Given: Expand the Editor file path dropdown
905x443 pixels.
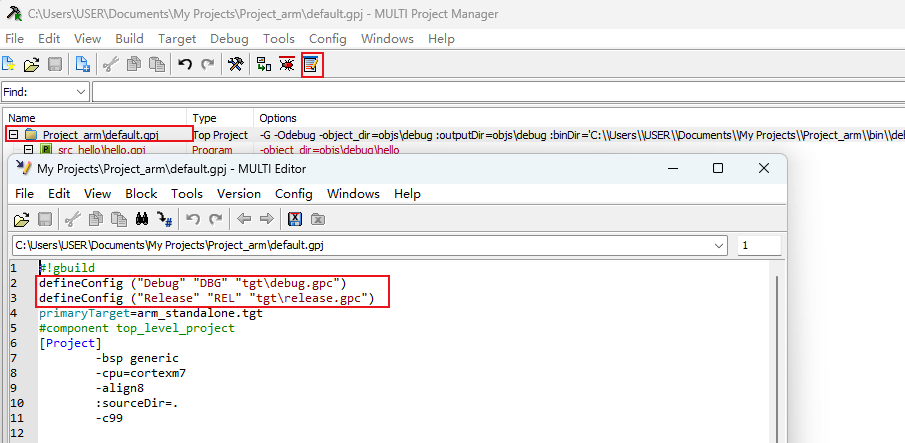Looking at the screenshot, I should [x=720, y=245].
